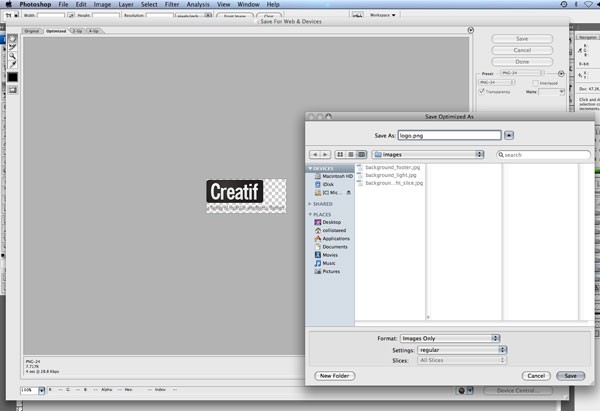Open the browser select dropdown arrow

click(471, 391)
